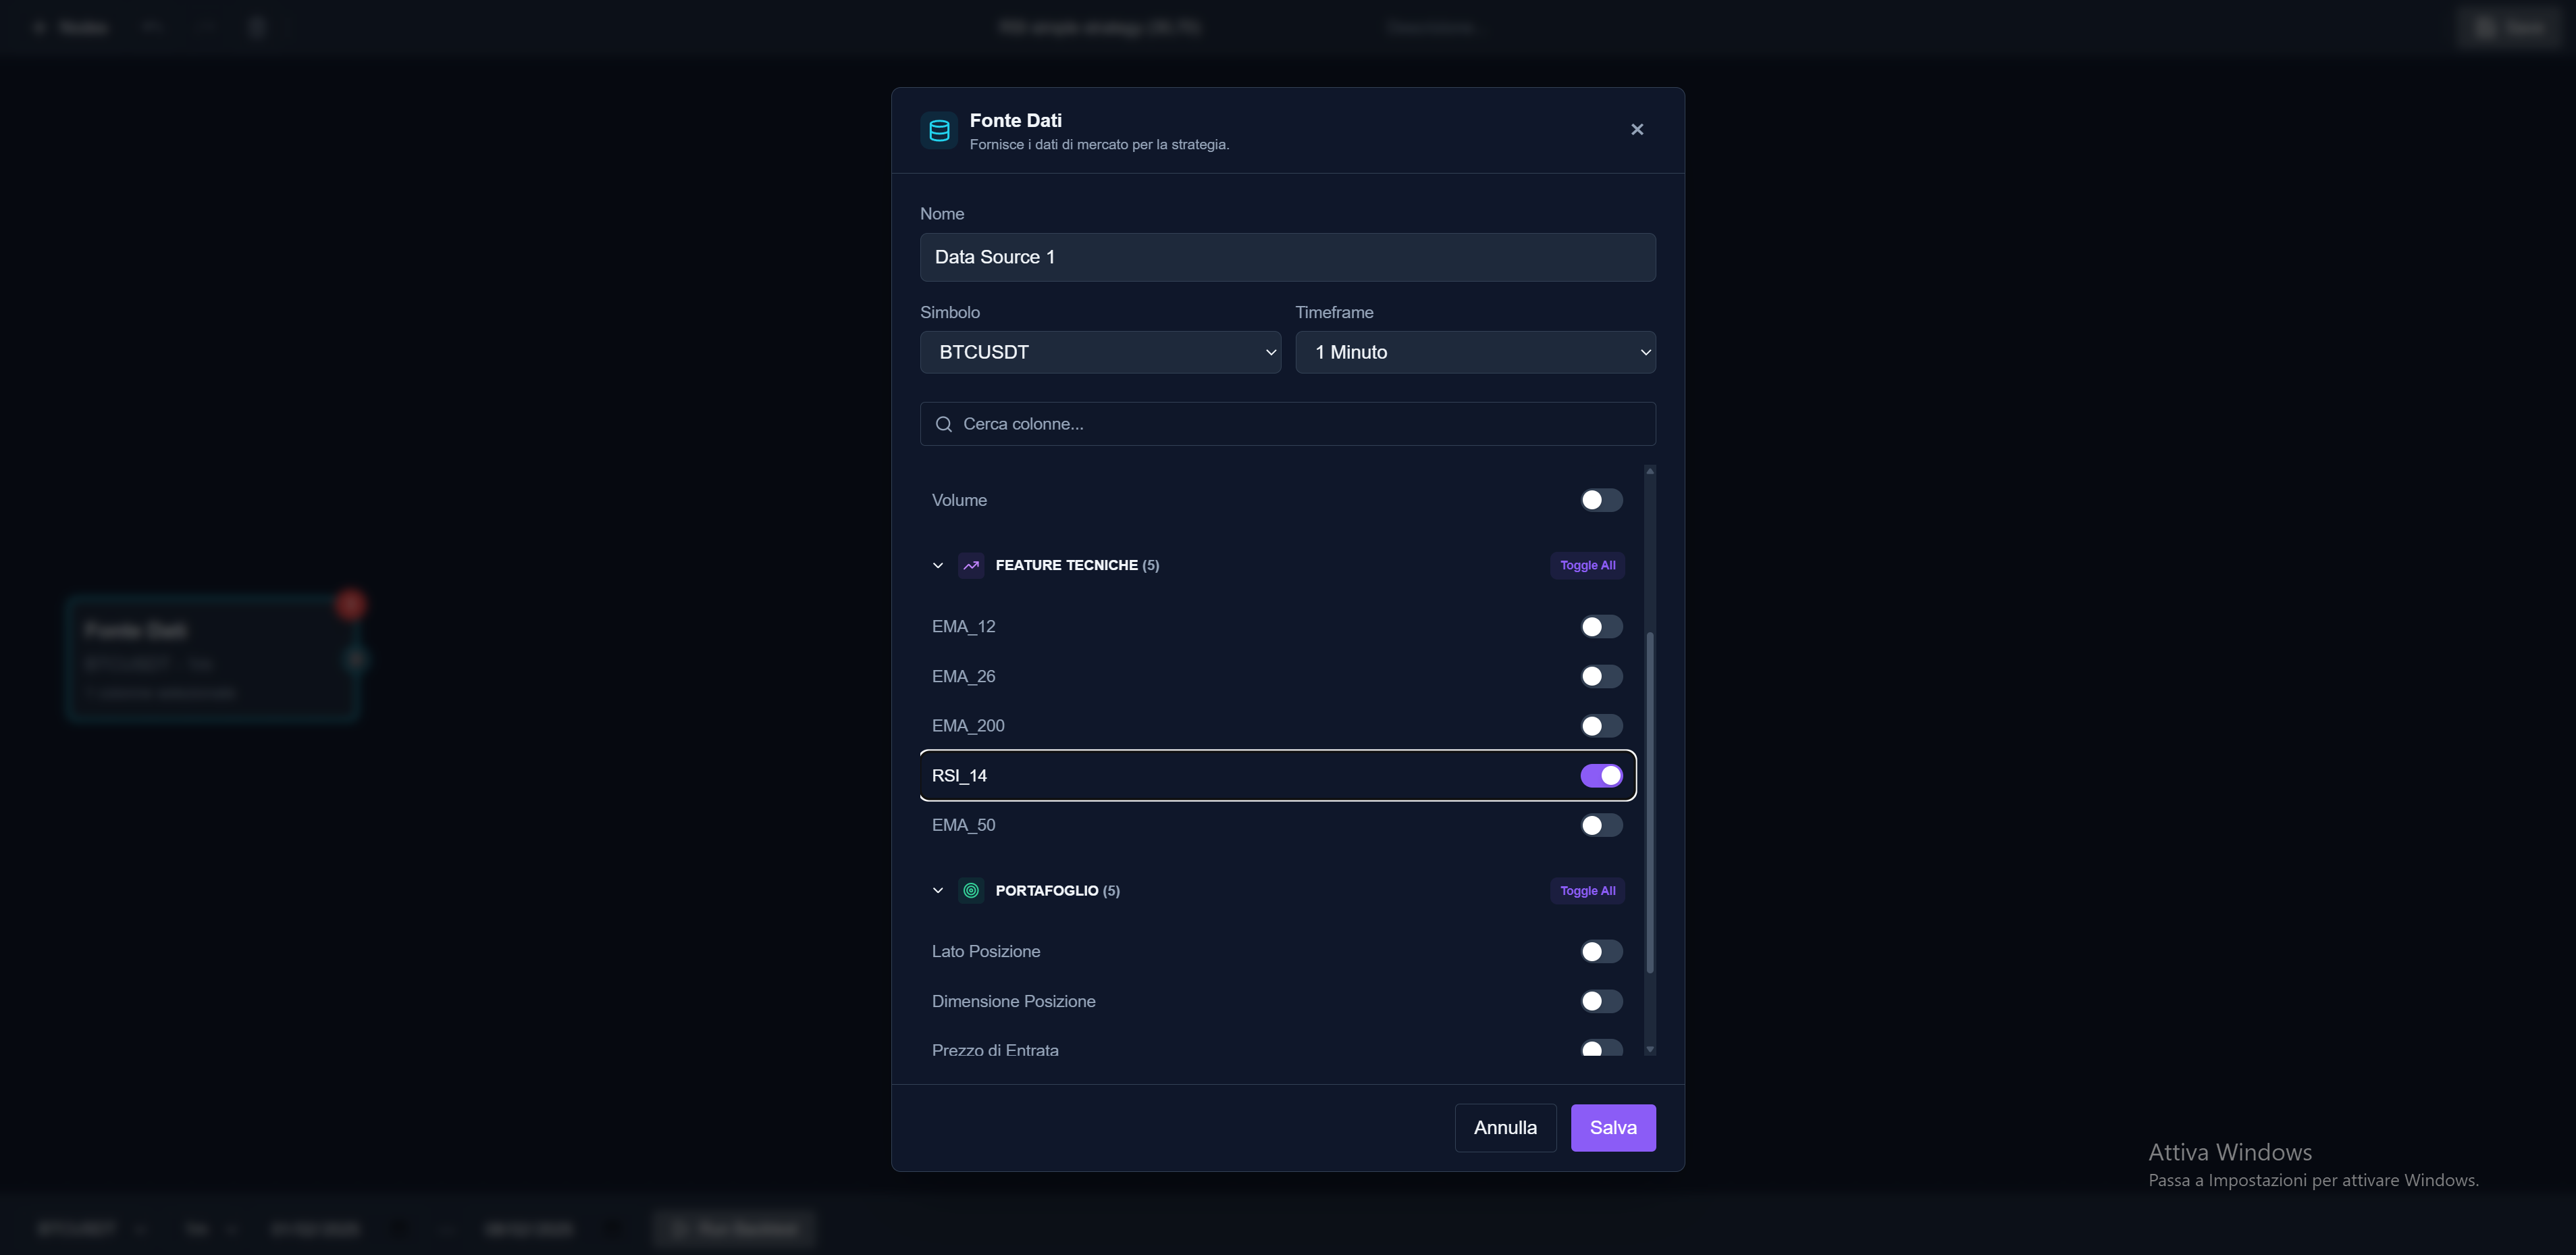Collapse the Feature Tecniche section chevron

click(937, 565)
